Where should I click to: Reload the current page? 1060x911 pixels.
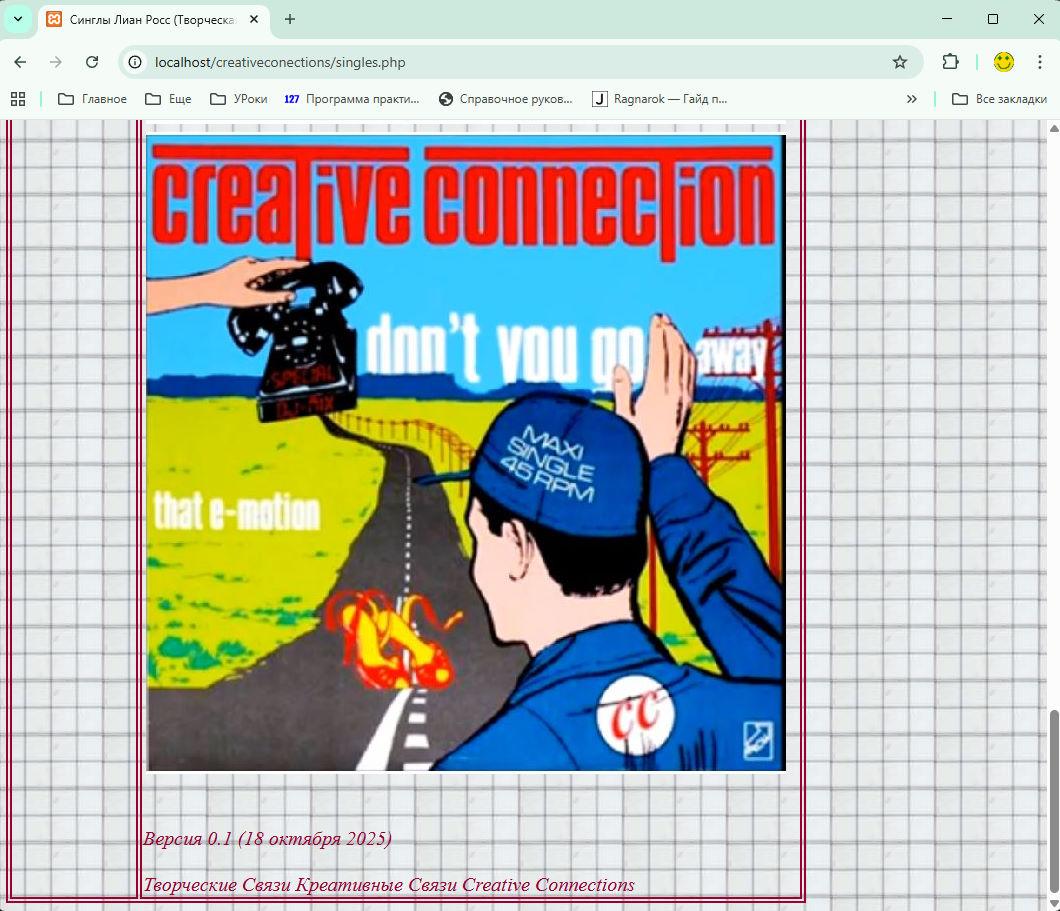[x=92, y=62]
